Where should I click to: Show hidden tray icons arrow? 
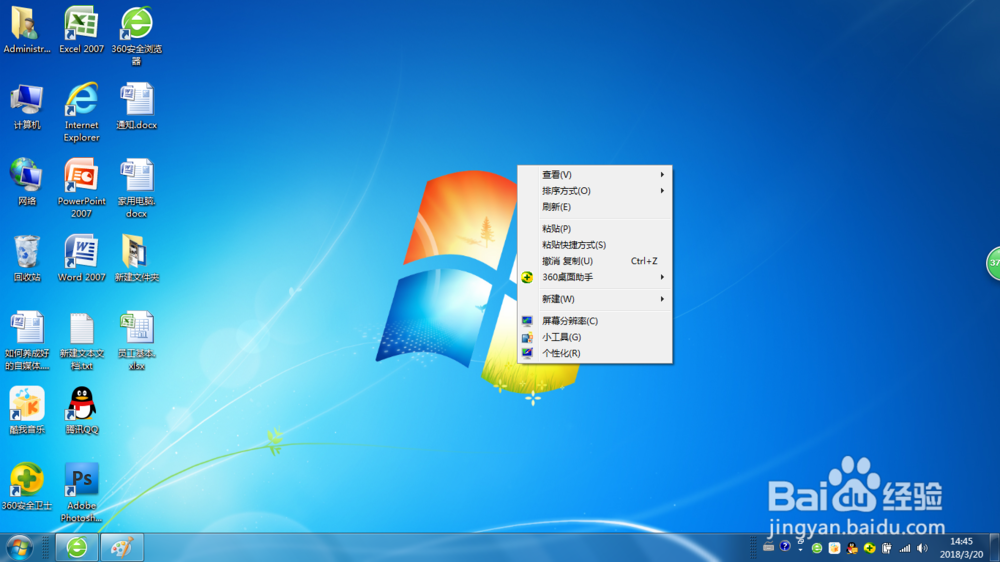(800, 549)
